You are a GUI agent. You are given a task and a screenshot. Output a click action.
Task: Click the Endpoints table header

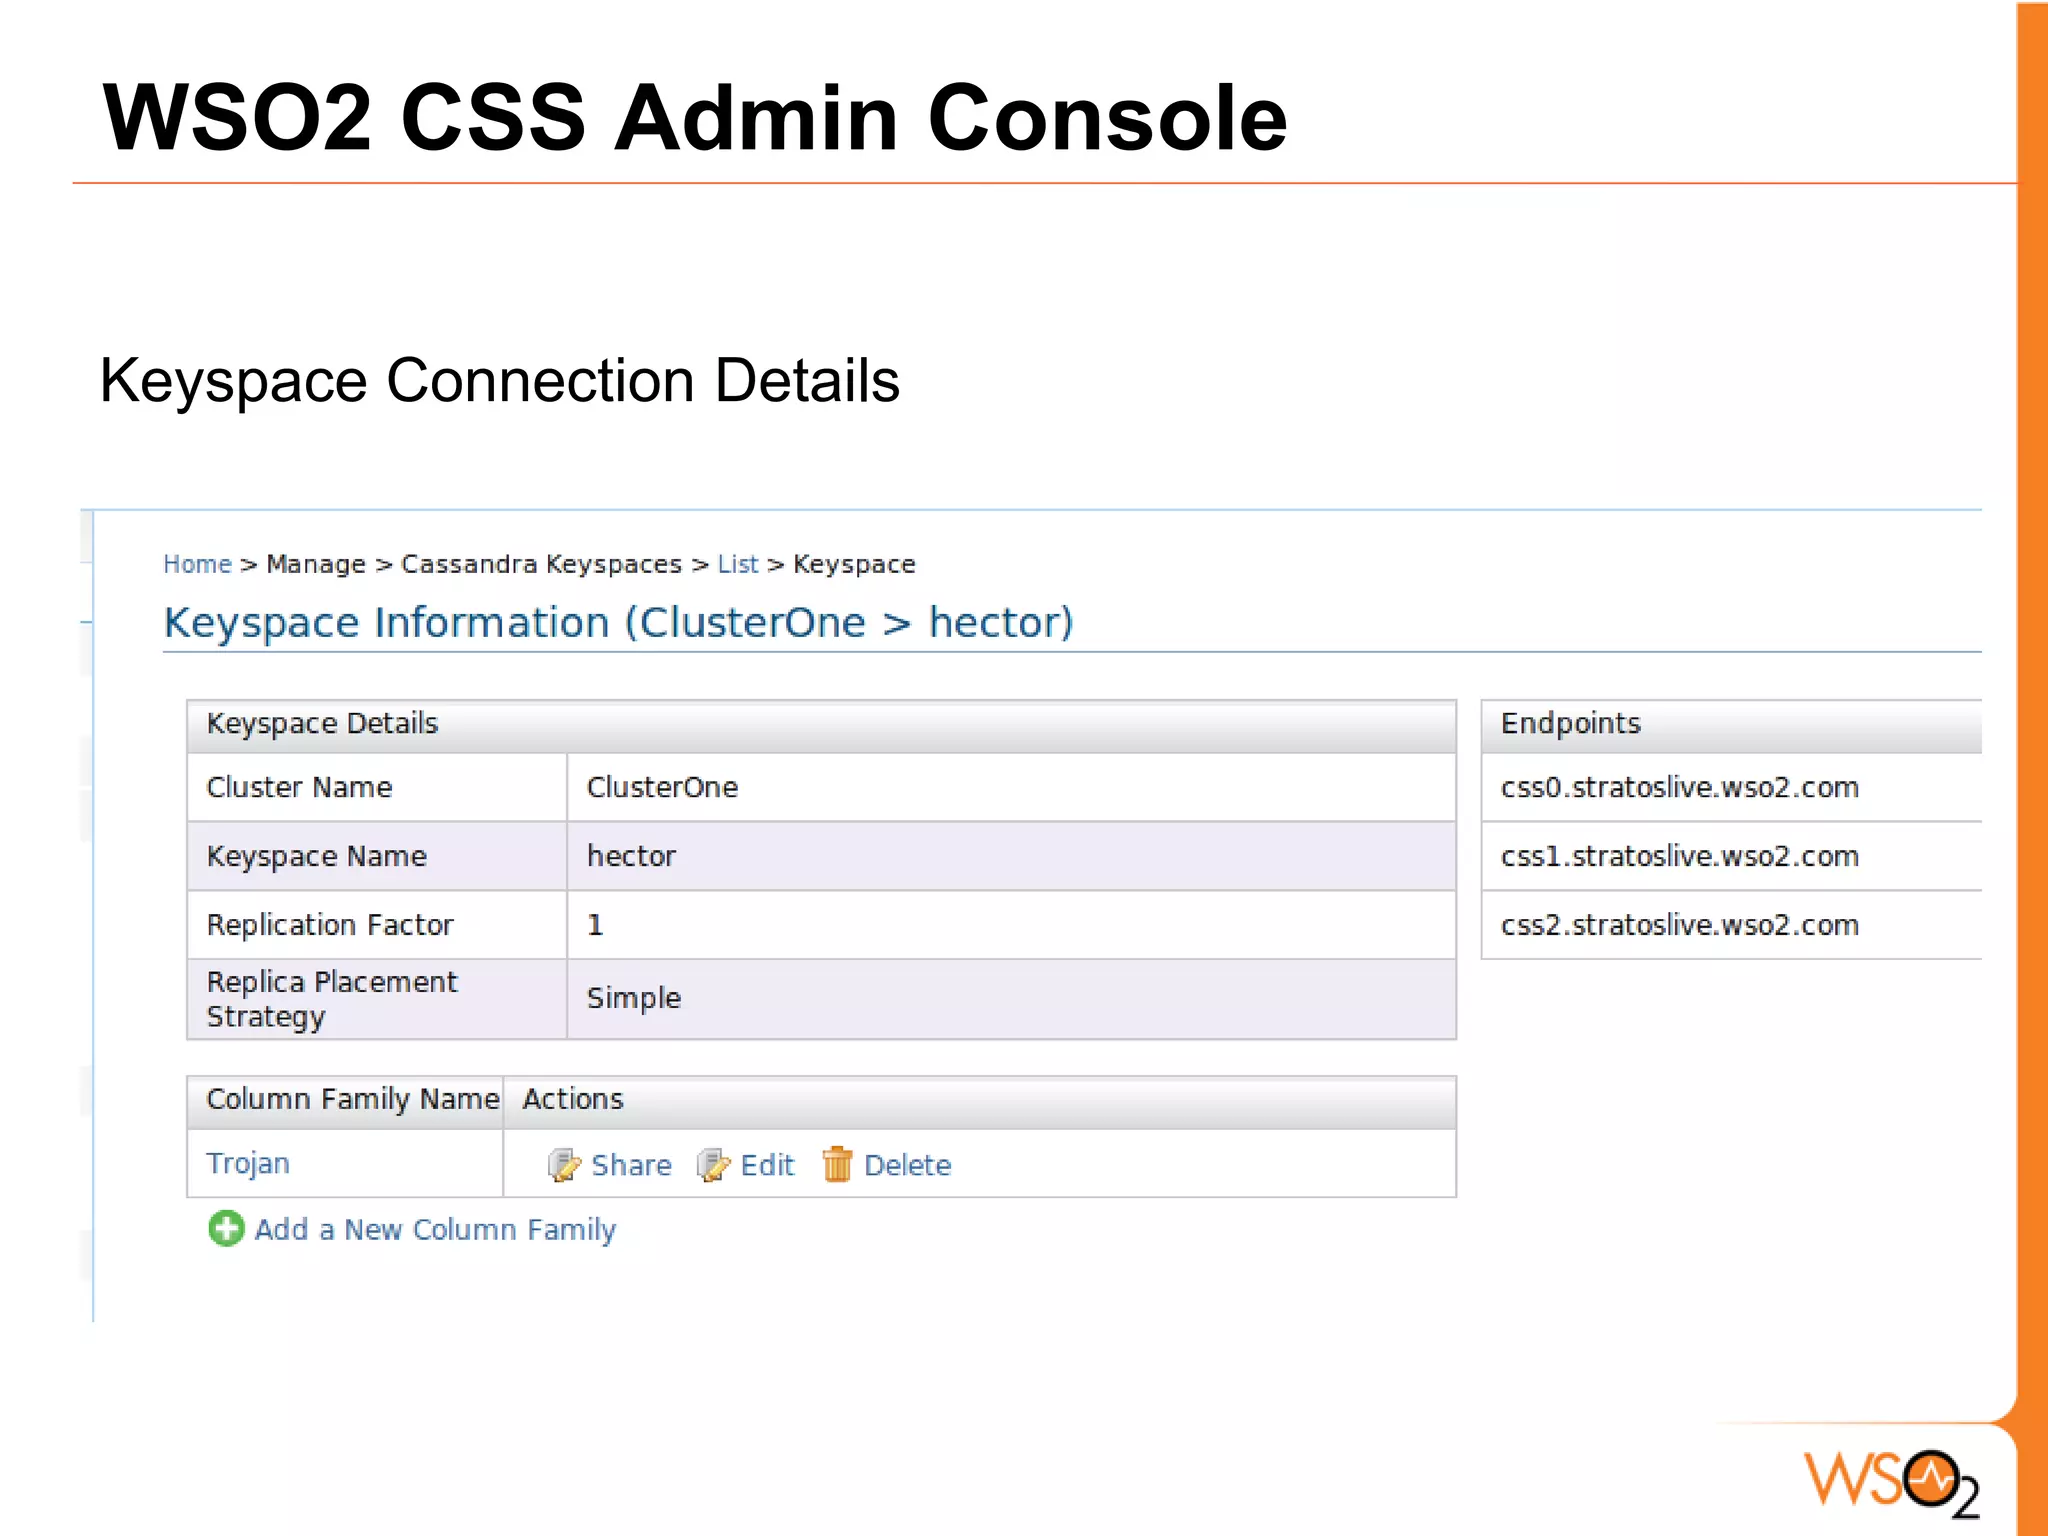1571,723
